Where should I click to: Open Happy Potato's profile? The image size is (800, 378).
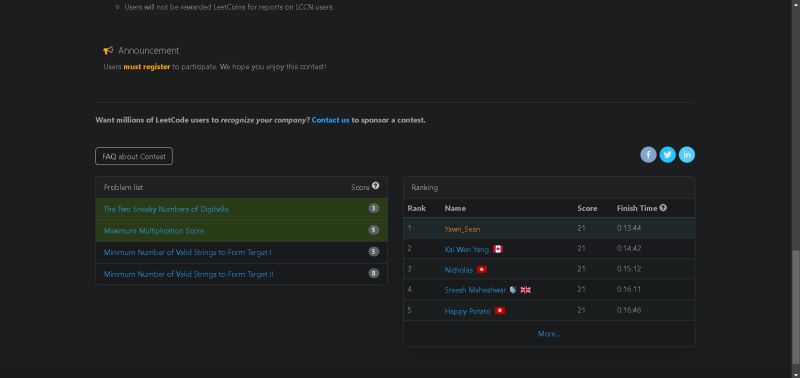pyautogui.click(x=467, y=311)
